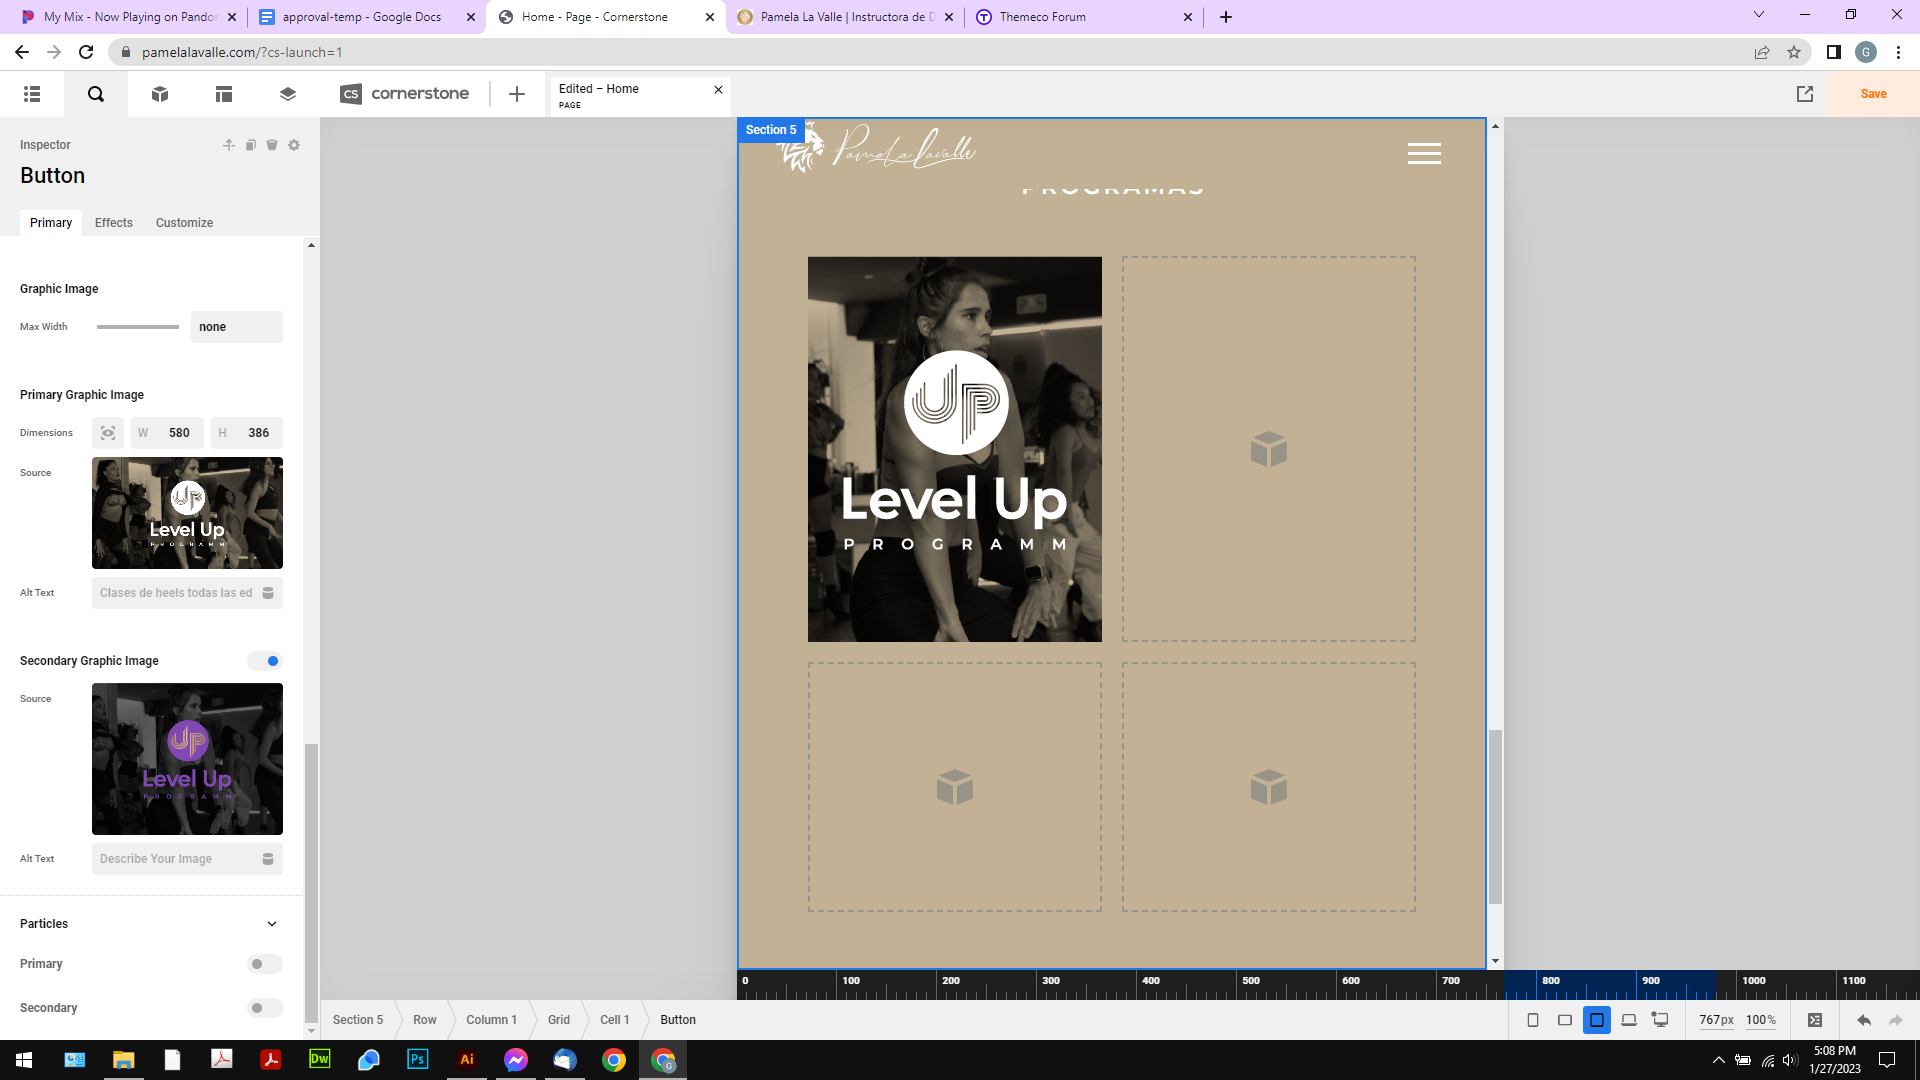The image size is (1920, 1080).
Task: Open Alt Text dynamic content picker
Action: point(268,593)
